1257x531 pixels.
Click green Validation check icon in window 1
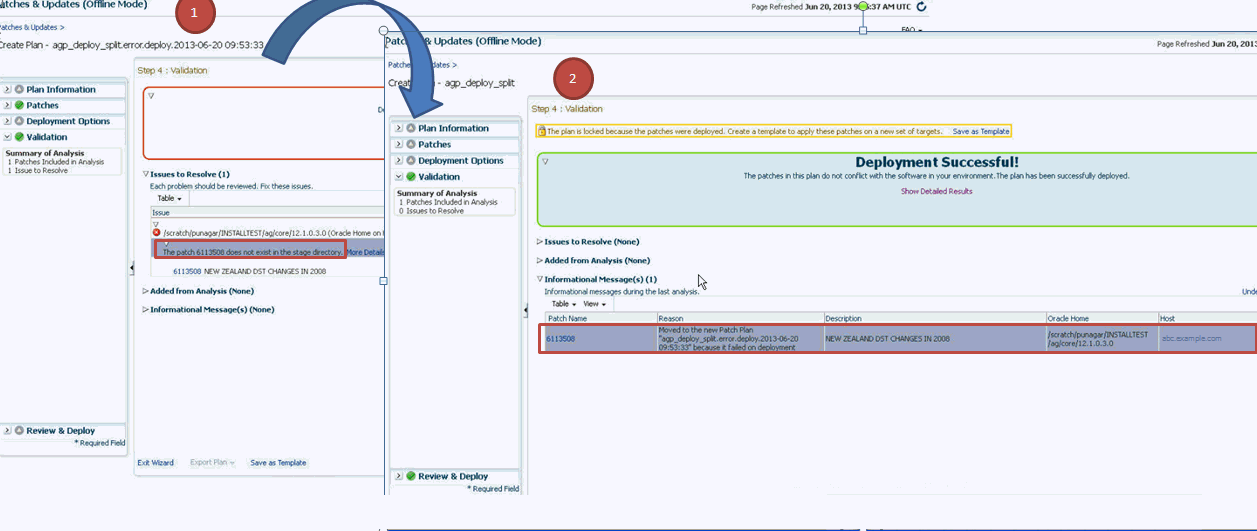[19, 137]
